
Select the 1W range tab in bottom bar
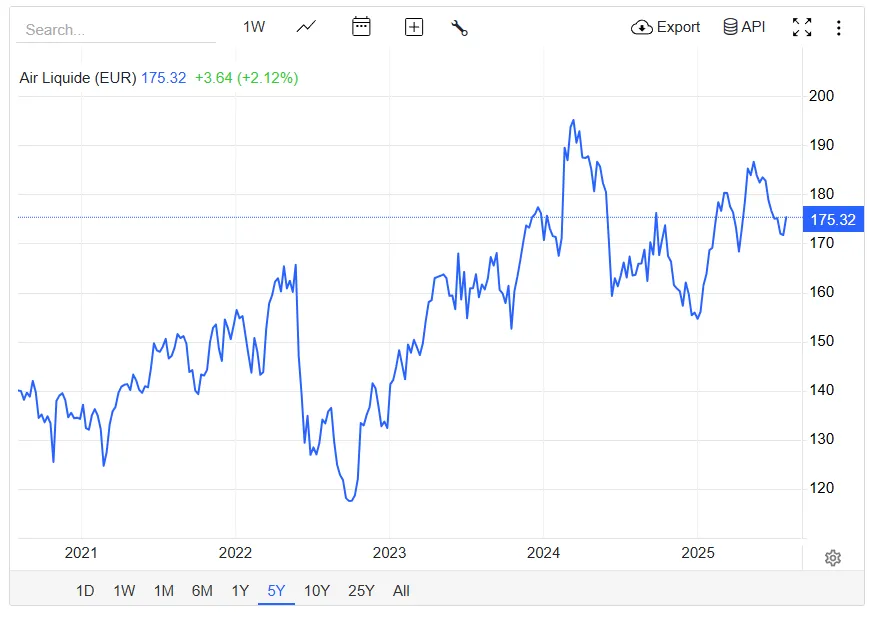pos(124,591)
